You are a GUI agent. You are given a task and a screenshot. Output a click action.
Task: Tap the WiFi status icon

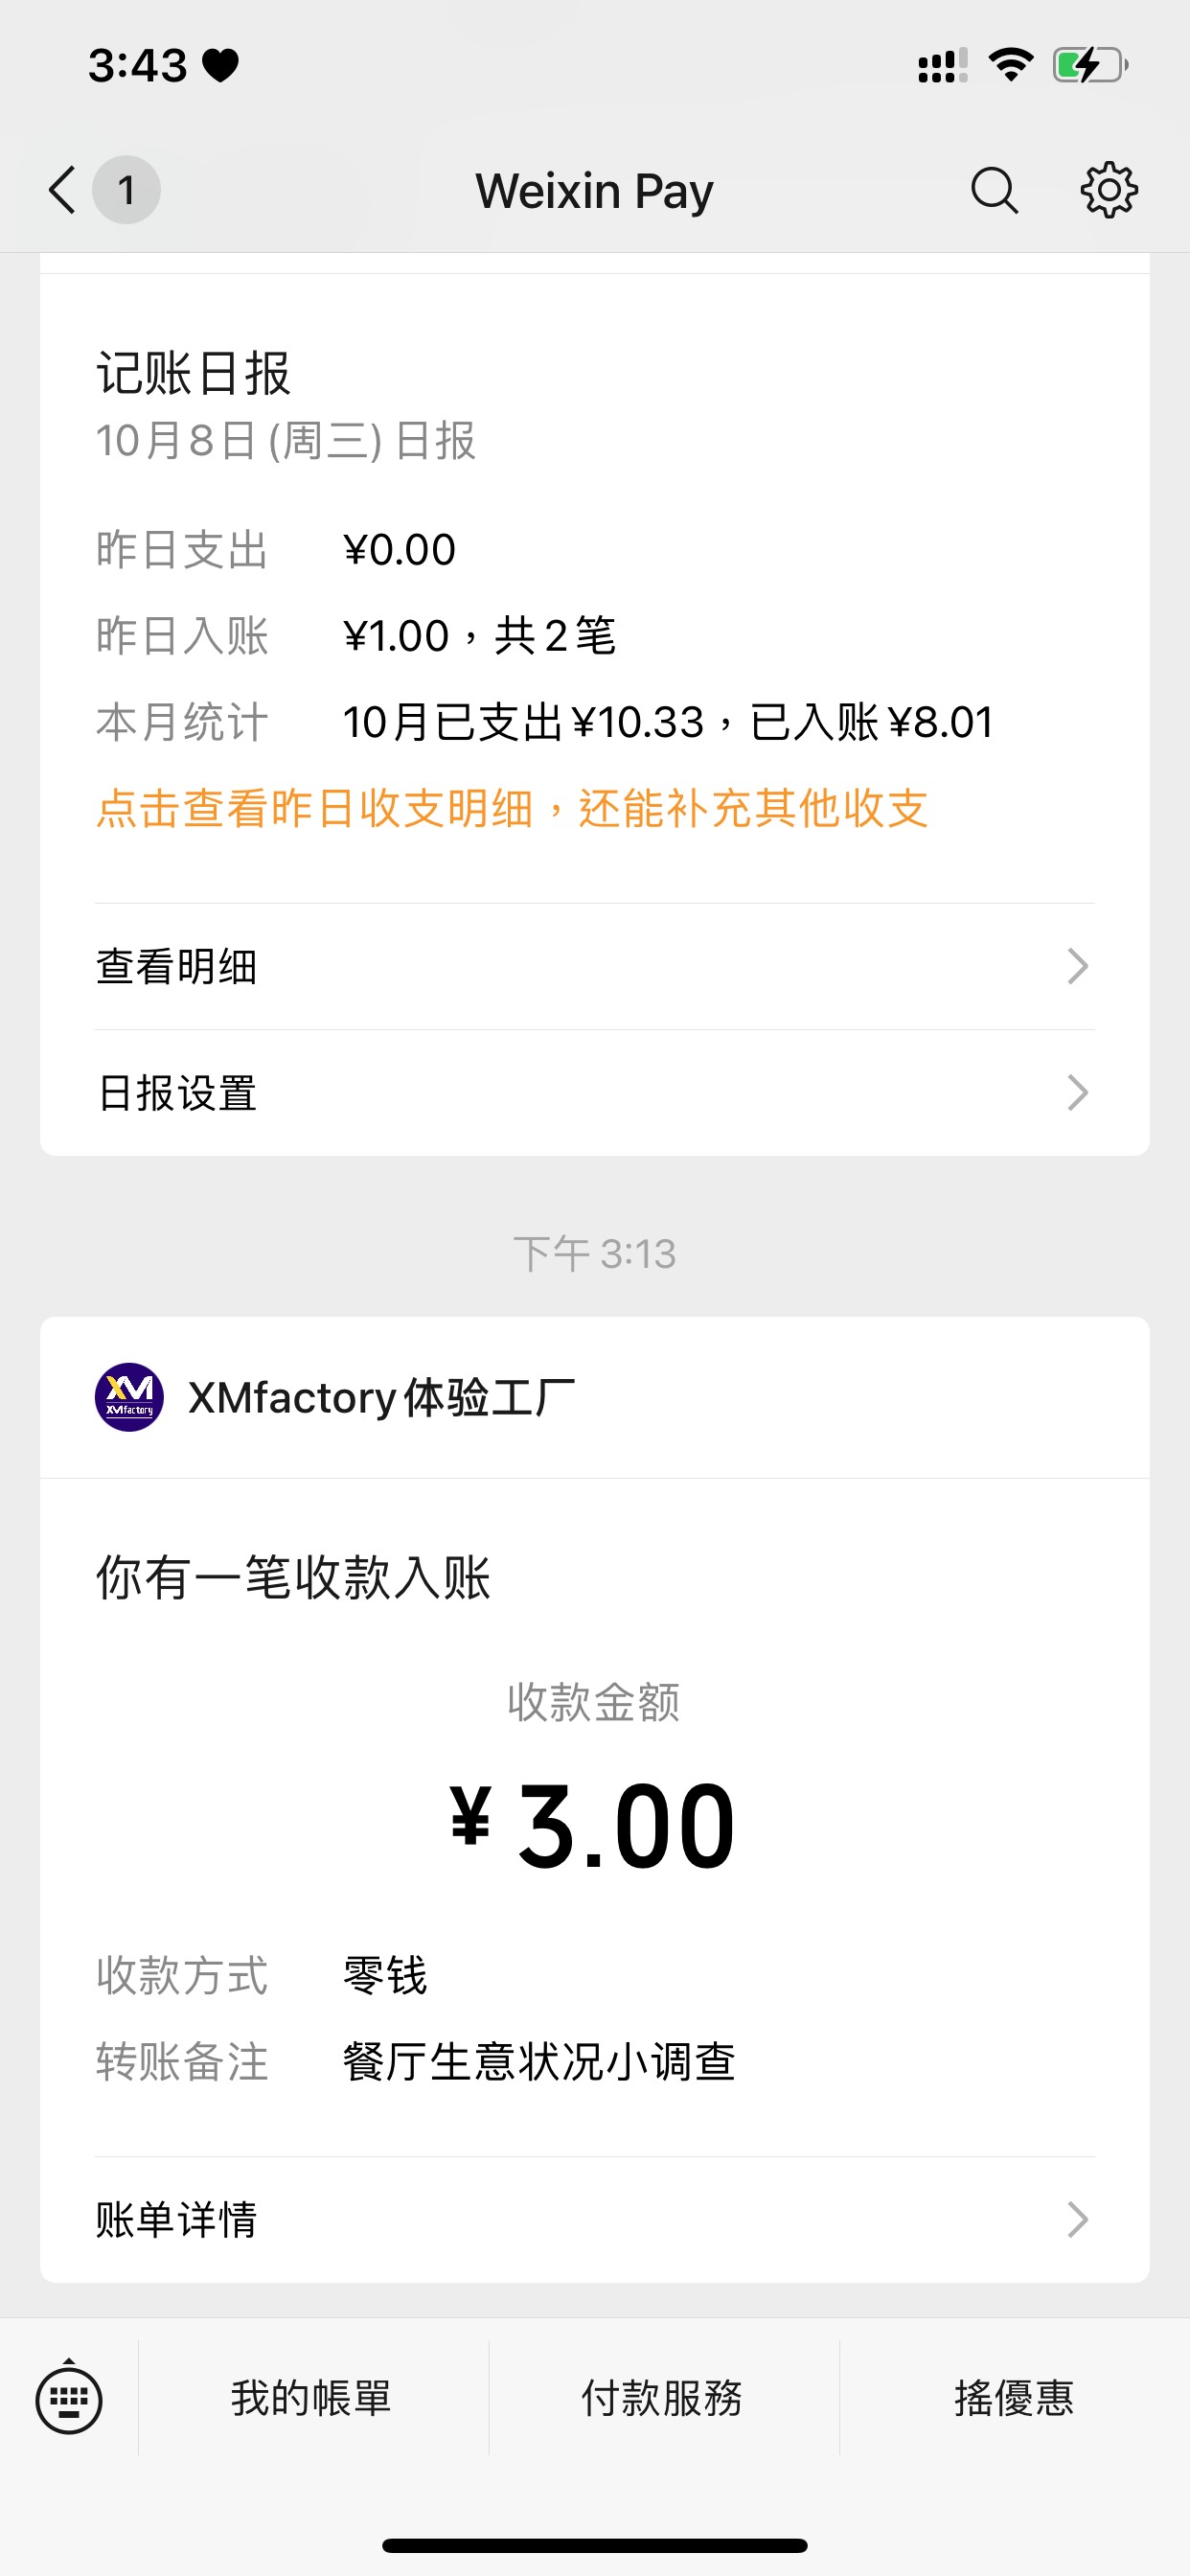[1010, 66]
